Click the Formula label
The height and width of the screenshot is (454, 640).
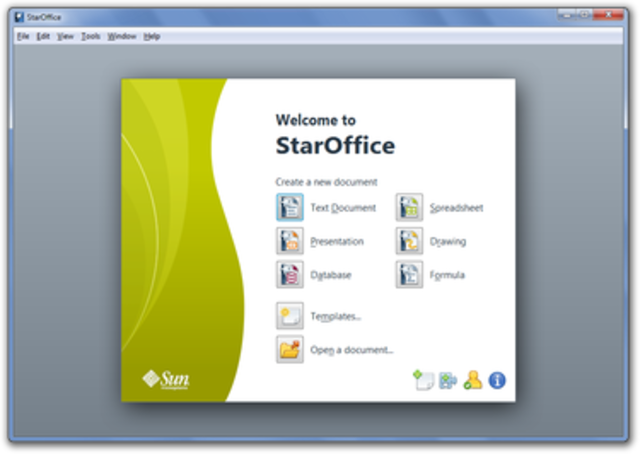coord(447,275)
